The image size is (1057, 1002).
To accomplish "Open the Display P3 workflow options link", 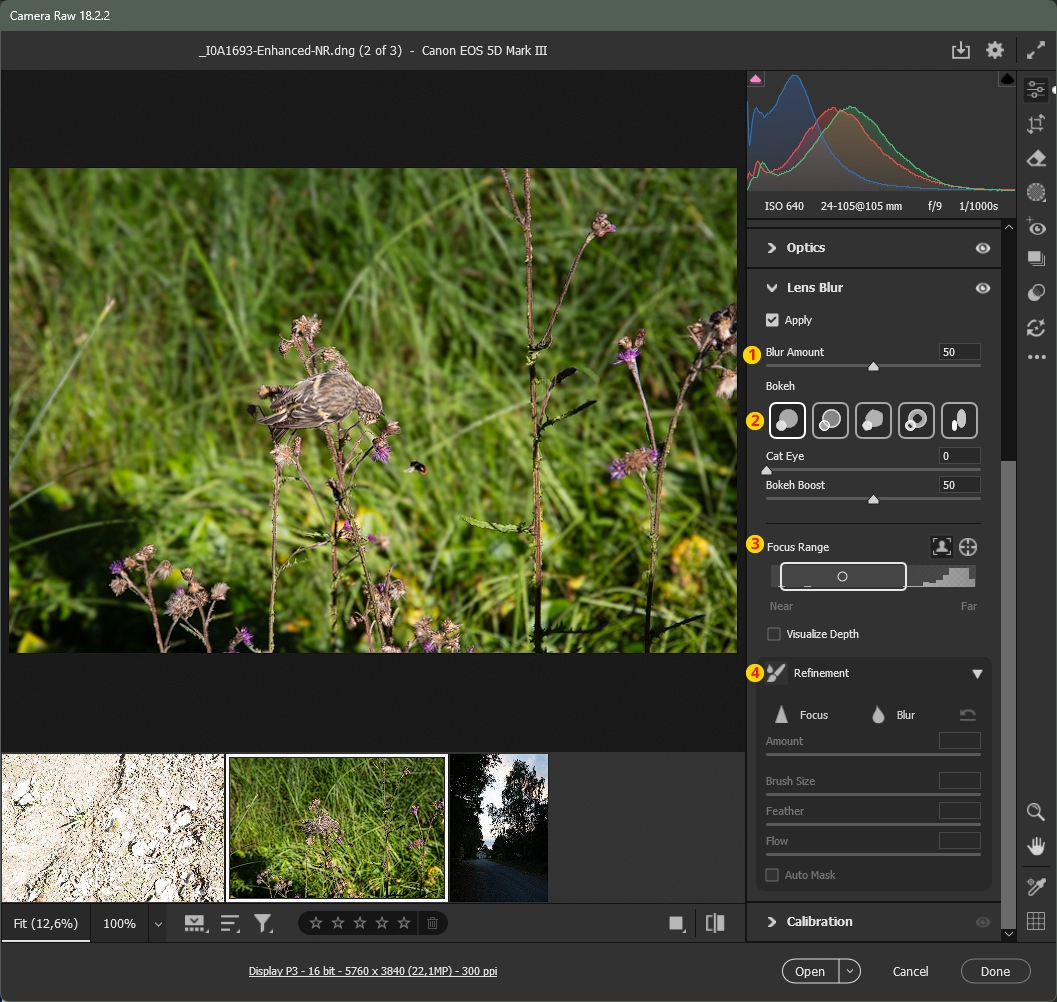I will pyautogui.click(x=373, y=971).
